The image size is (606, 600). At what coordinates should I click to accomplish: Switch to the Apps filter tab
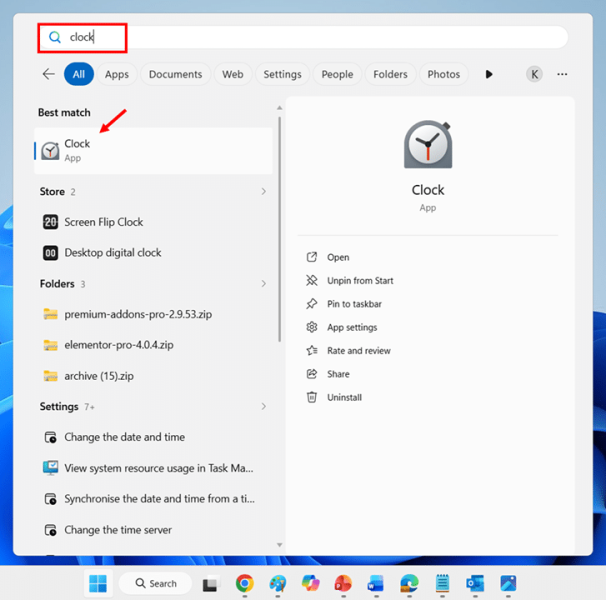click(117, 74)
